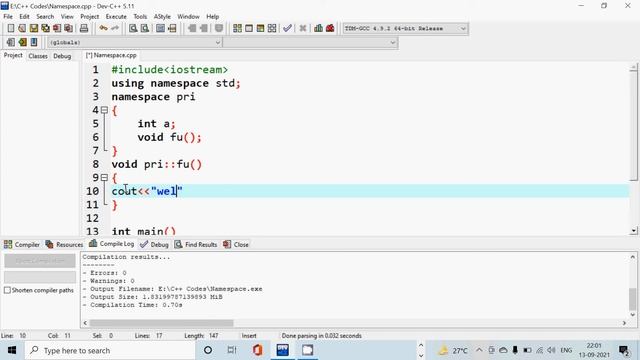The height and width of the screenshot is (360, 640).
Task: Click the Insert snippet icon in second toolbar
Action: click(x=11, y=42)
